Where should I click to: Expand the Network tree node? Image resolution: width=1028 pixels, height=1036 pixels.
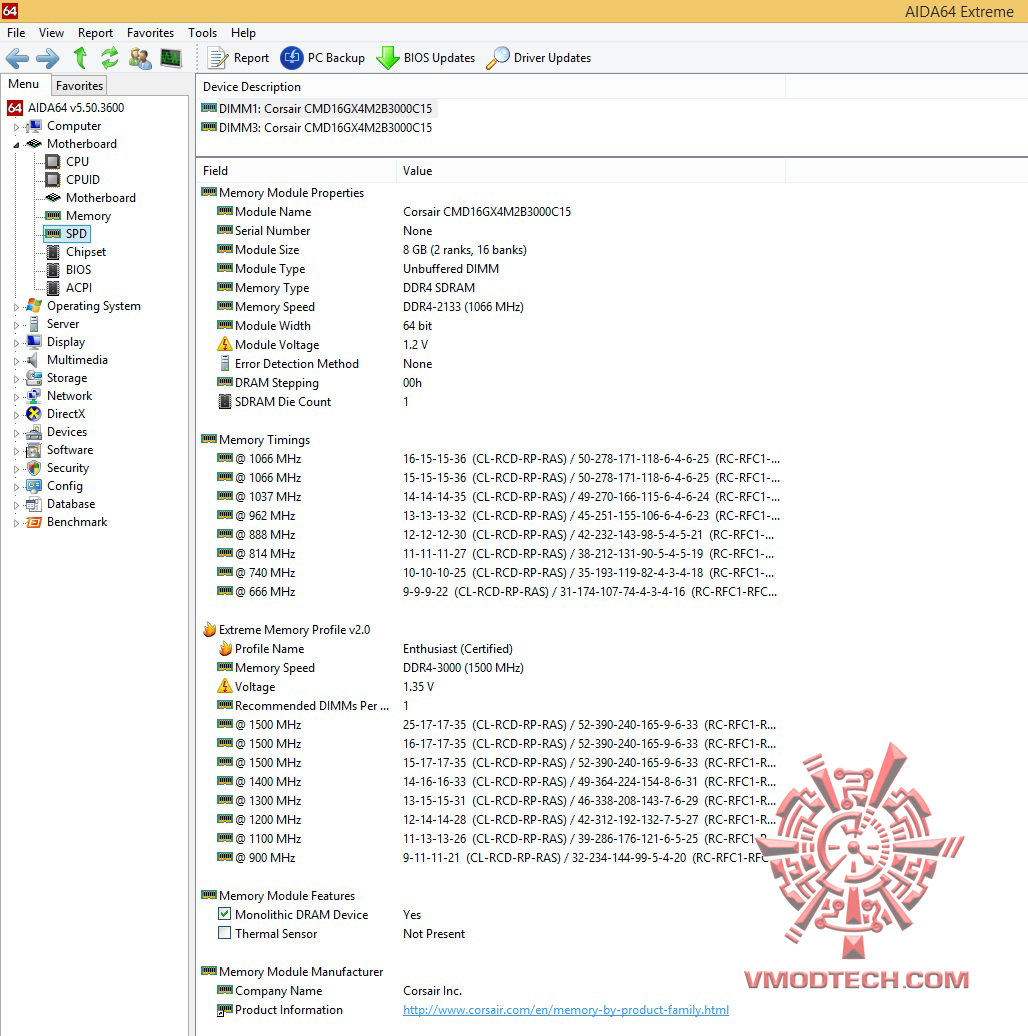(17, 397)
